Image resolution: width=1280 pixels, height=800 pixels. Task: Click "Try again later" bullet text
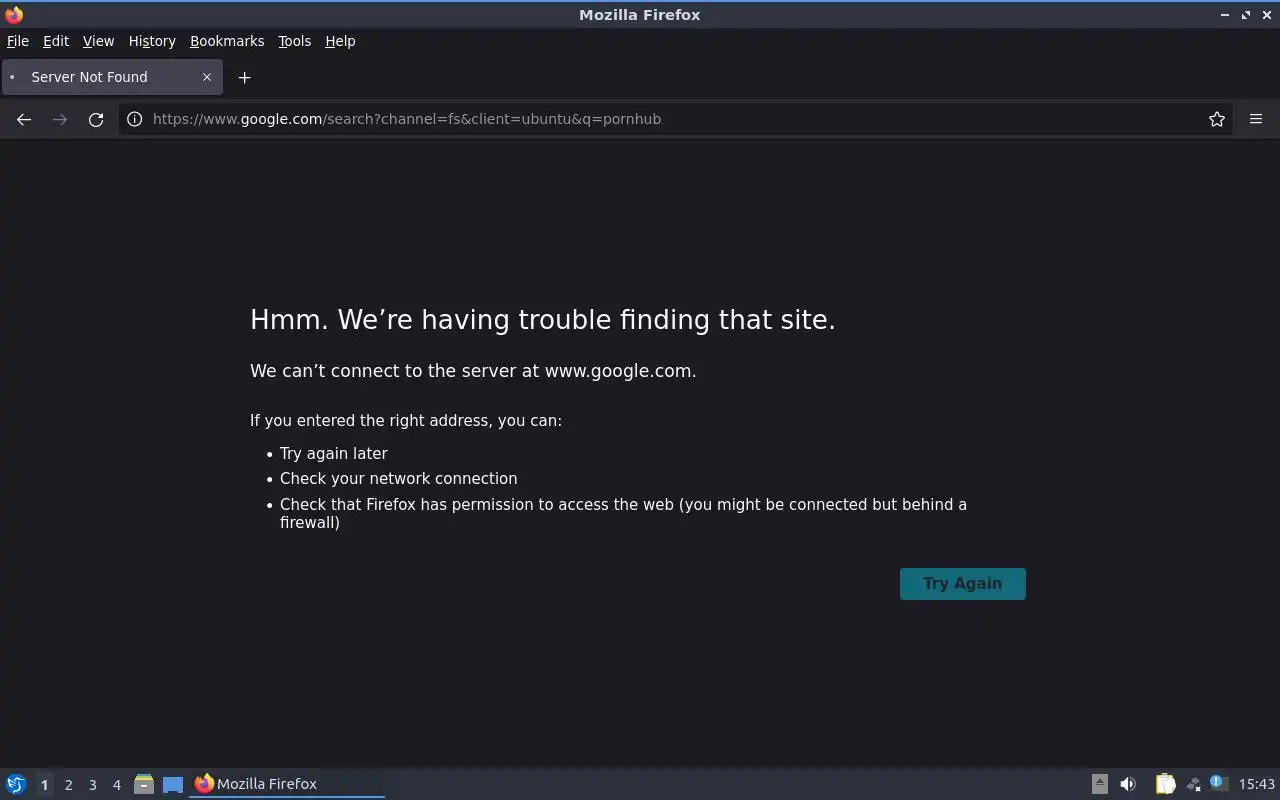coord(334,453)
